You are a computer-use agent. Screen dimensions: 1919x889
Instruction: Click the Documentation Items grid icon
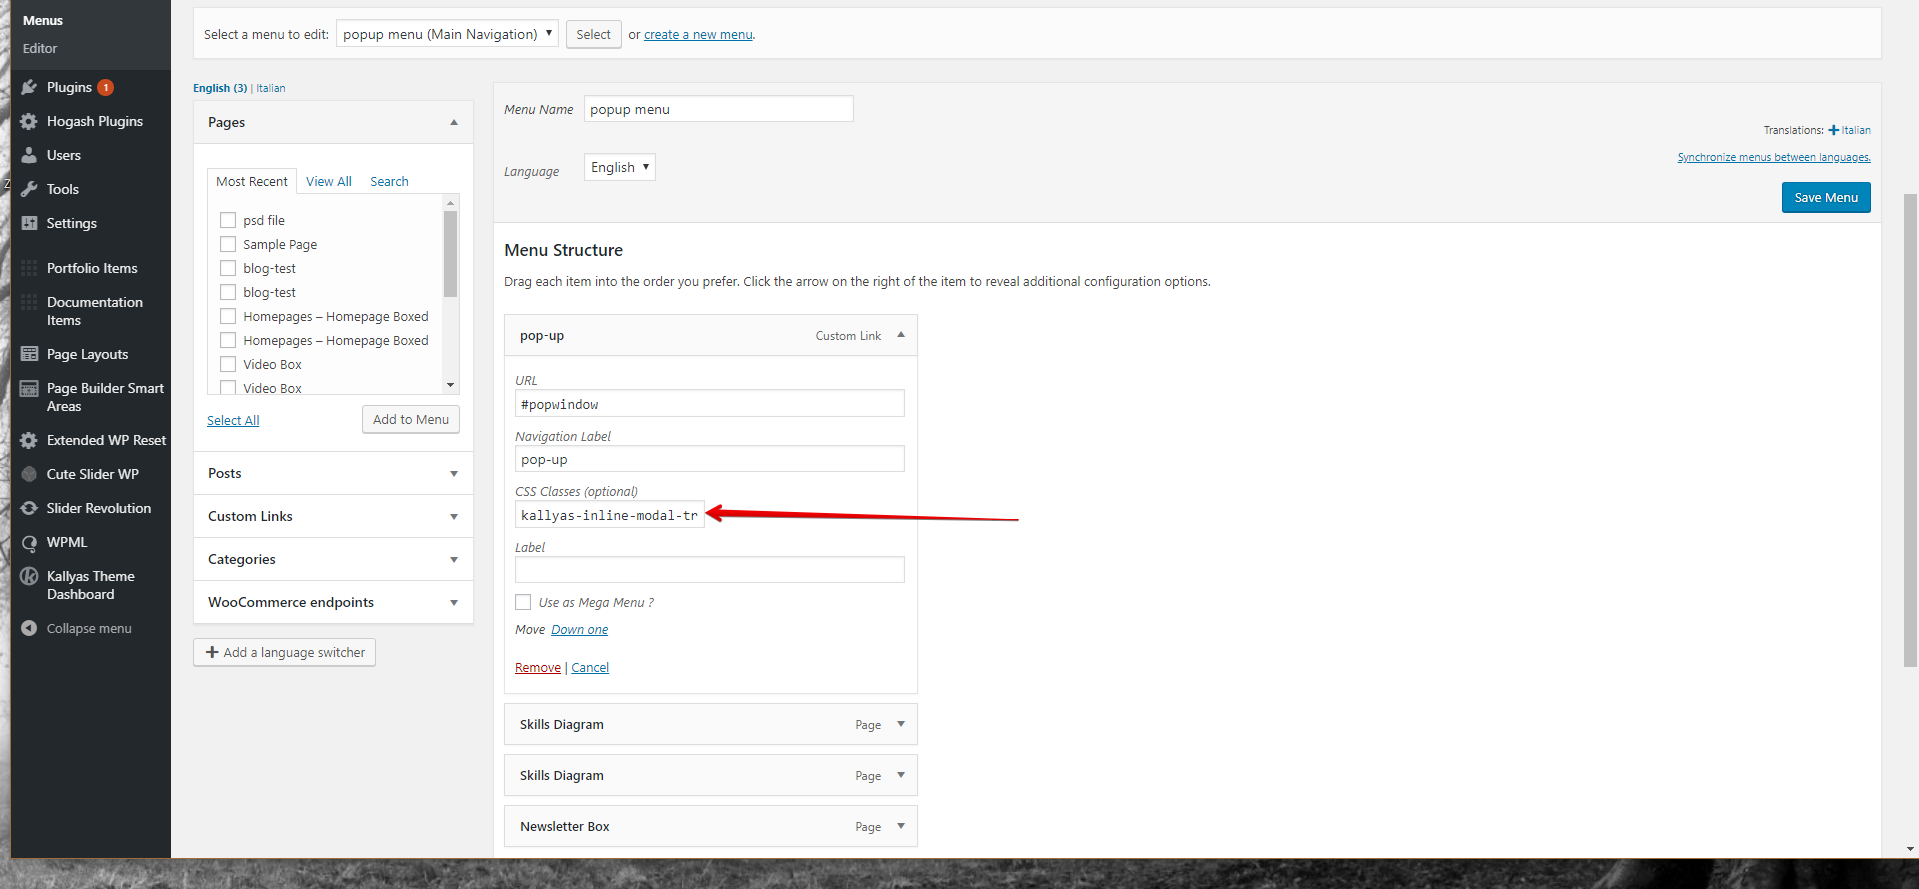(x=29, y=302)
